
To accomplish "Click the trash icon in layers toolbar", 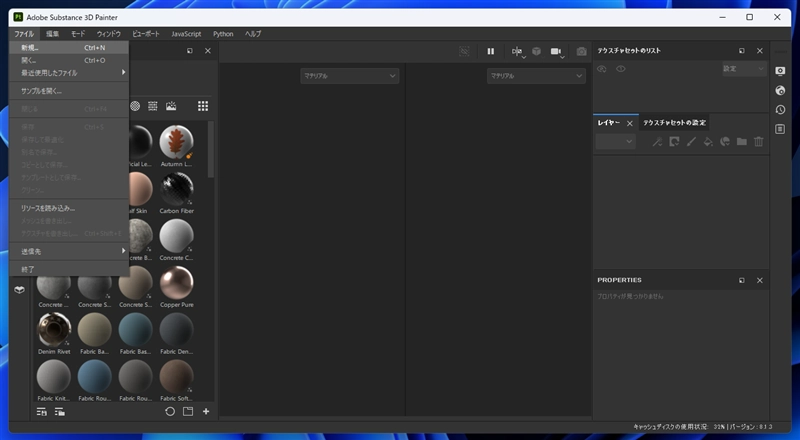I will click(760, 142).
